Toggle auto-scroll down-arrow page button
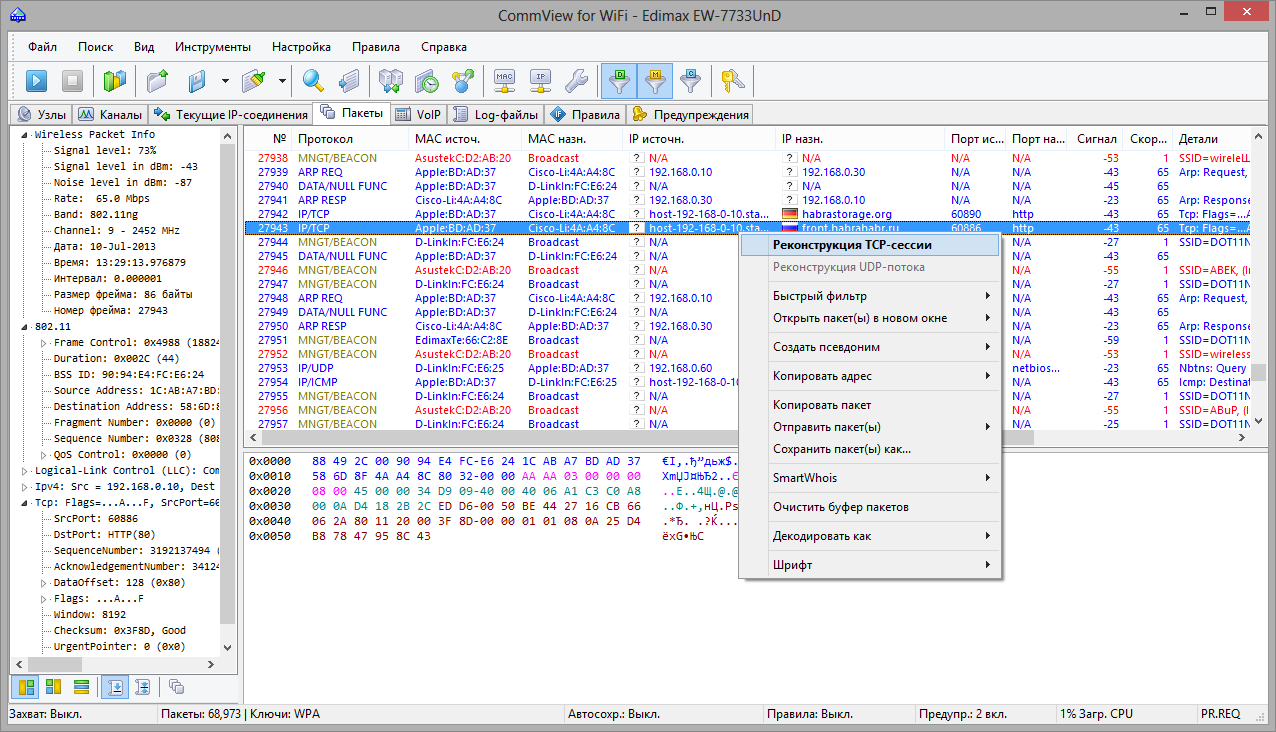 [x=115, y=686]
